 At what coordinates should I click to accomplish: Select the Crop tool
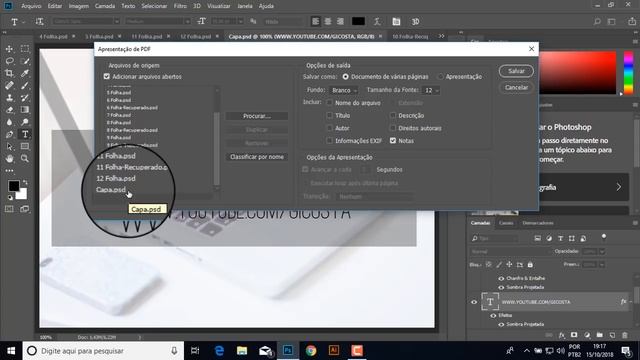point(9,73)
